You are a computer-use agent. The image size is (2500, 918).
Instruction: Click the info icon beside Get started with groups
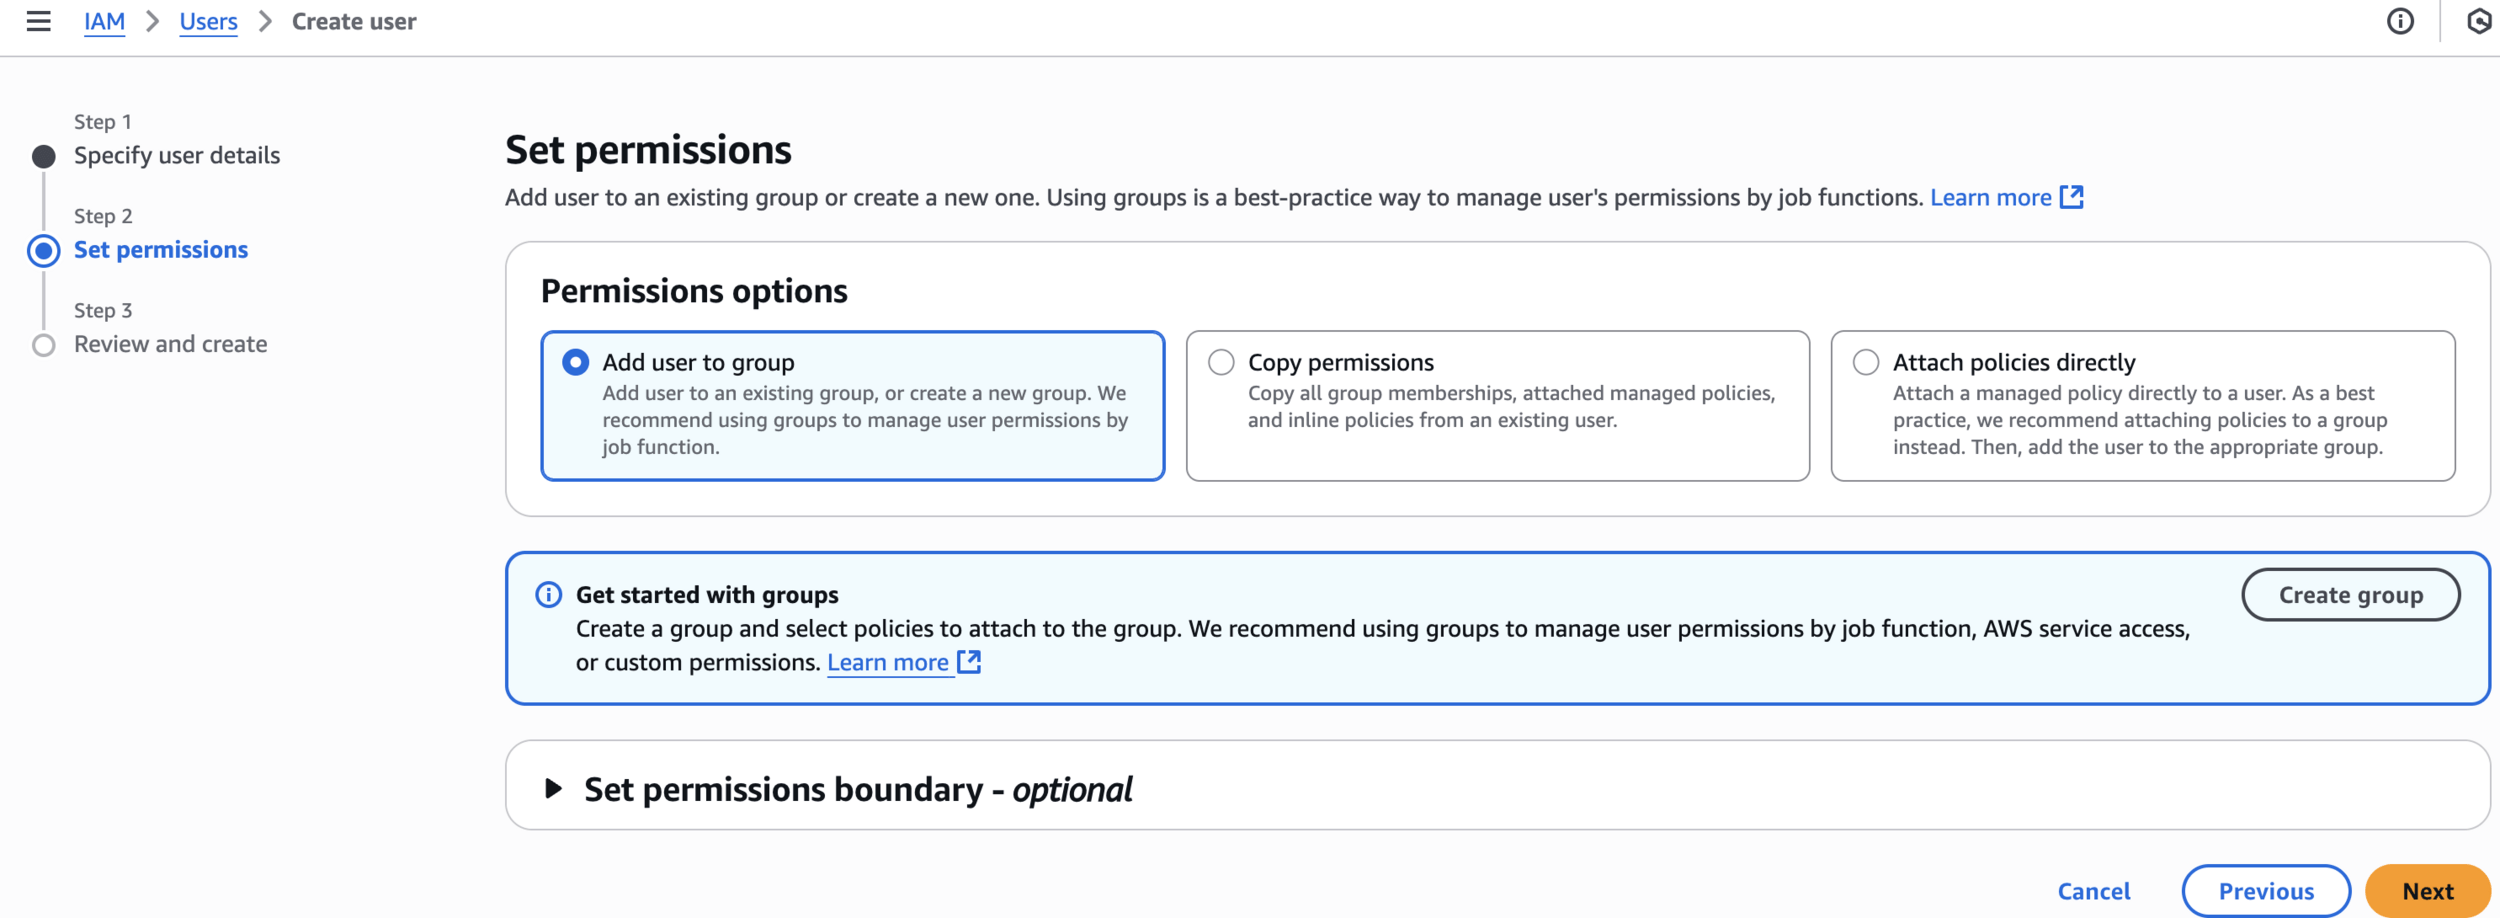pyautogui.click(x=549, y=595)
